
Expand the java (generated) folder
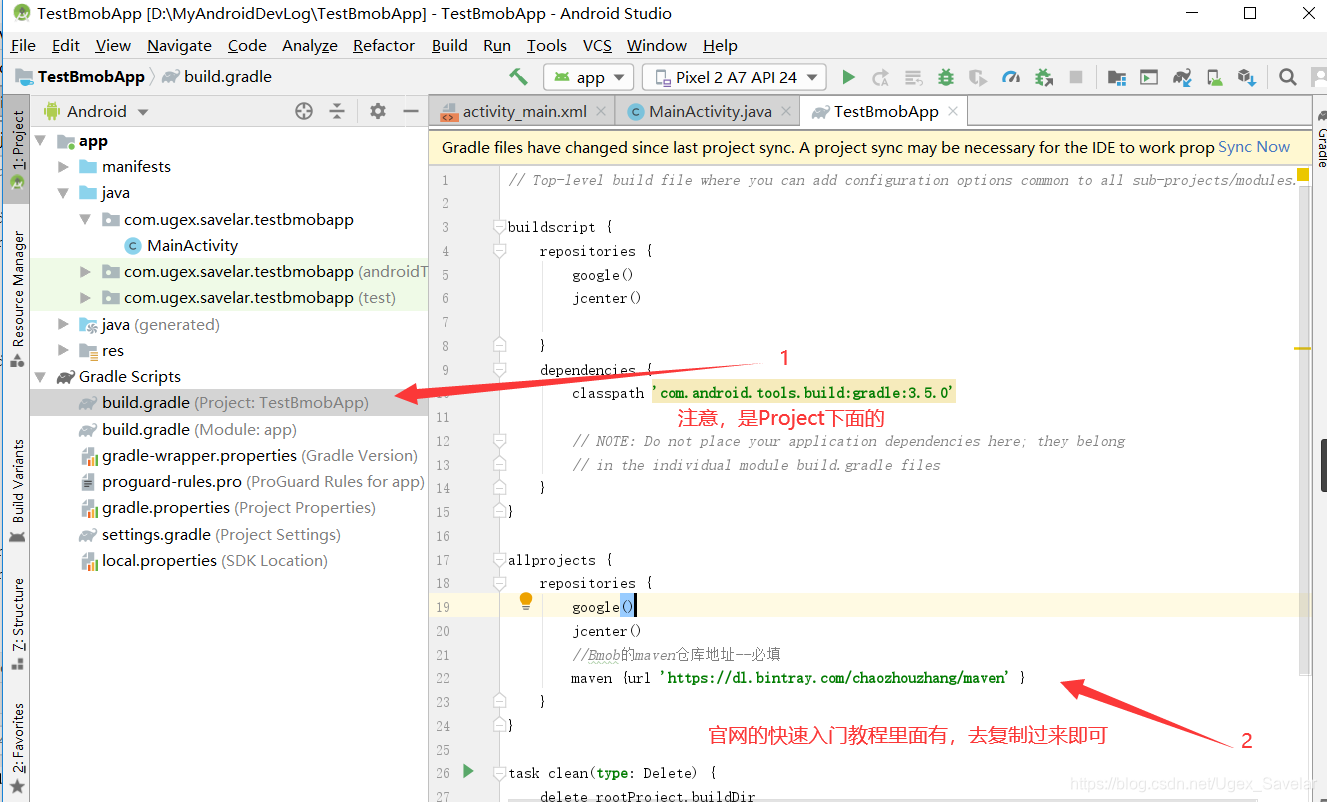(x=63, y=325)
